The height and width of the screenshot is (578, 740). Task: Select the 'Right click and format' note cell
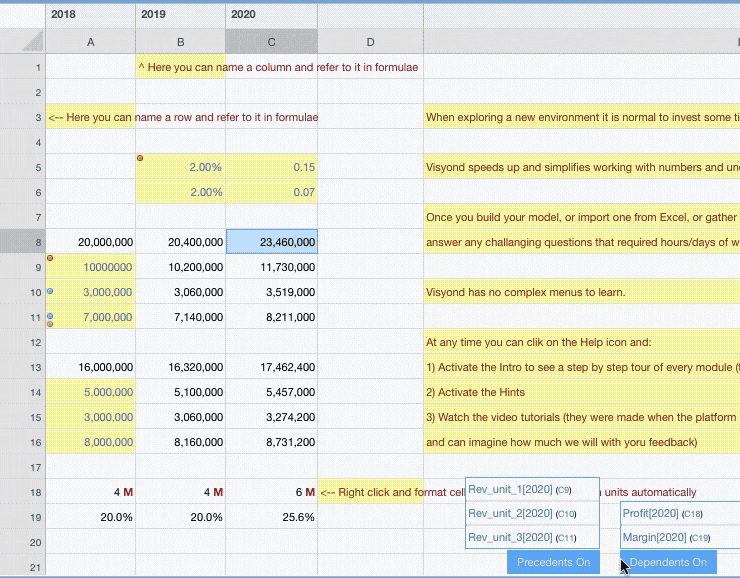coord(370,492)
